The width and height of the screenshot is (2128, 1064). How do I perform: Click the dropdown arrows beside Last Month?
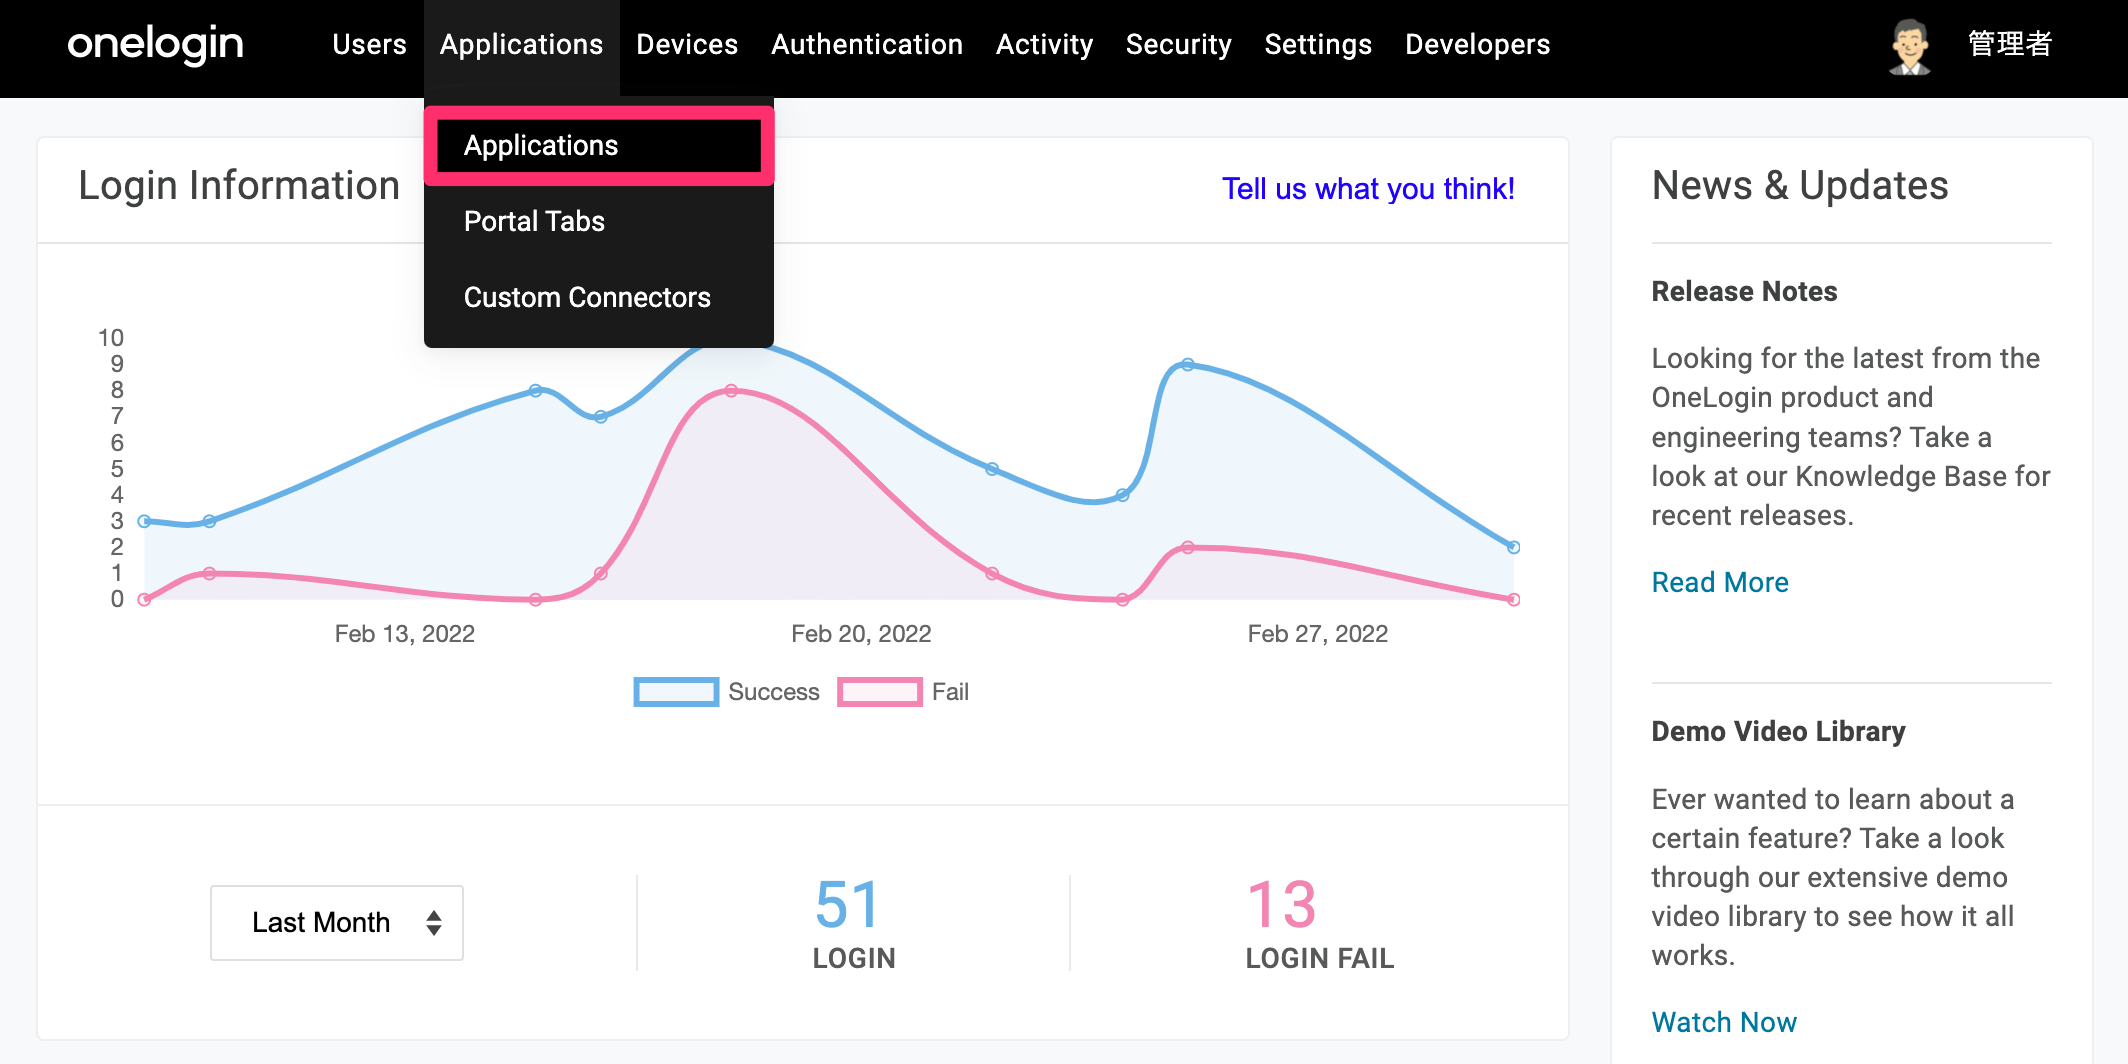[434, 922]
